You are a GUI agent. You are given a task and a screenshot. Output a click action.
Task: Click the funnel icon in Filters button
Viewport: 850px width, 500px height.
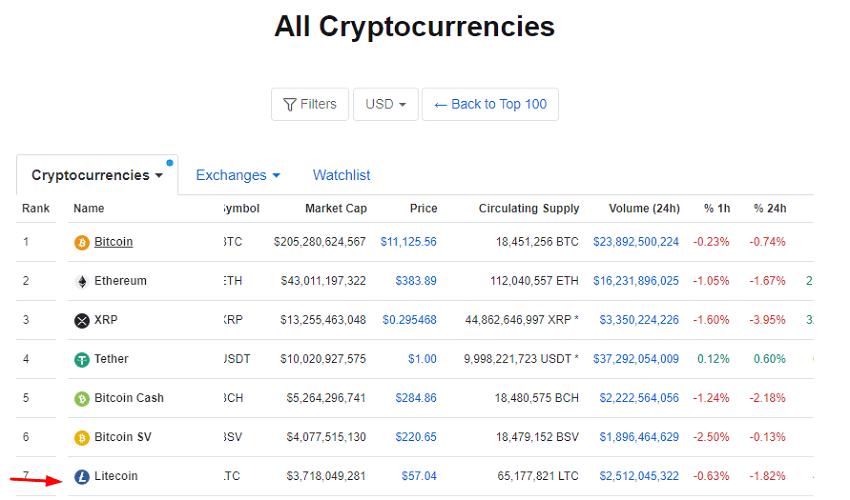pyautogui.click(x=290, y=104)
